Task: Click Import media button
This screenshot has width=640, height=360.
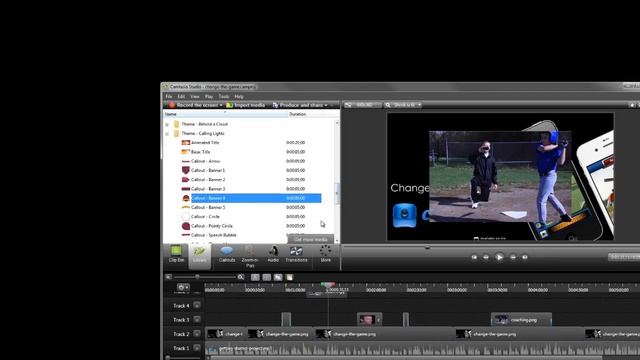Action: pos(246,105)
